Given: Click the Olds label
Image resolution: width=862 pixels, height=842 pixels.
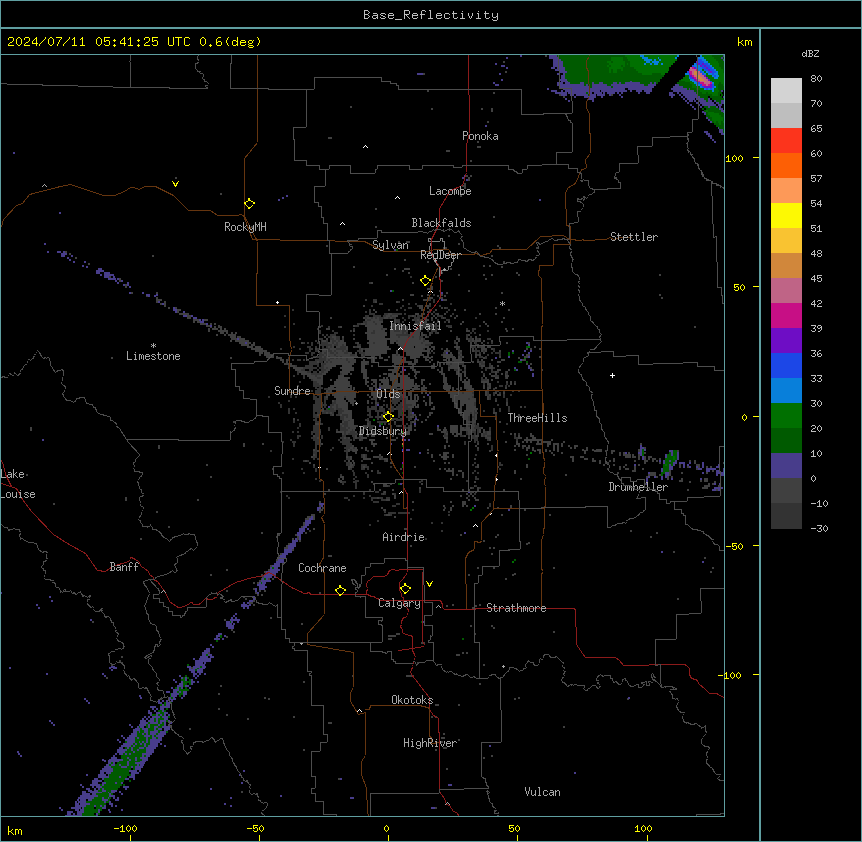Looking at the screenshot, I should [x=388, y=394].
